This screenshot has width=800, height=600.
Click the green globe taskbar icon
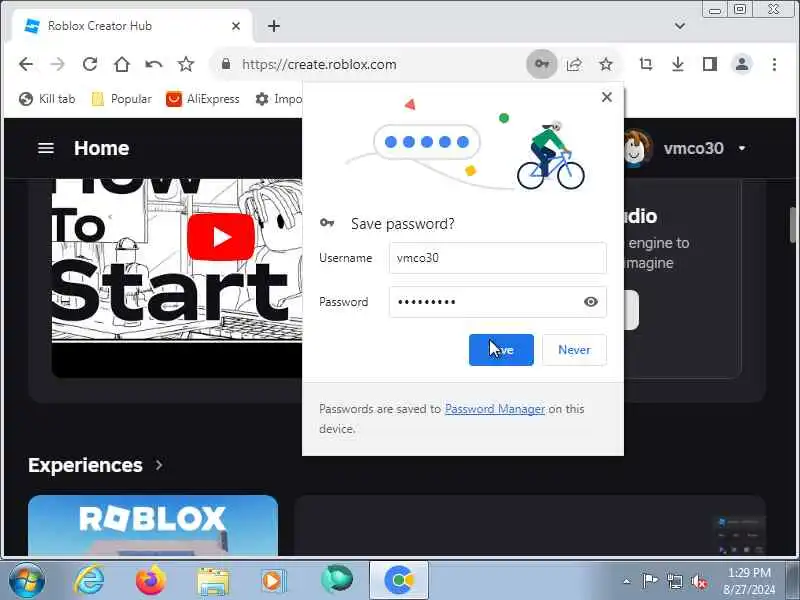(337, 580)
